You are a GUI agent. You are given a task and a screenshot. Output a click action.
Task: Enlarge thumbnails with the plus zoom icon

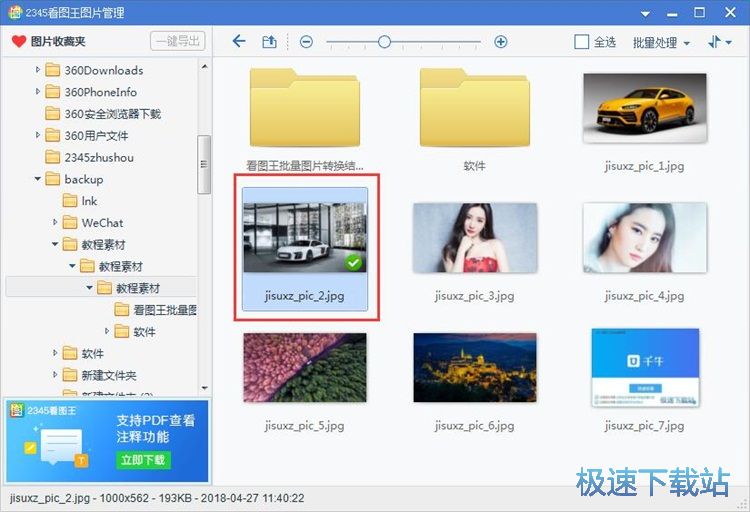500,42
